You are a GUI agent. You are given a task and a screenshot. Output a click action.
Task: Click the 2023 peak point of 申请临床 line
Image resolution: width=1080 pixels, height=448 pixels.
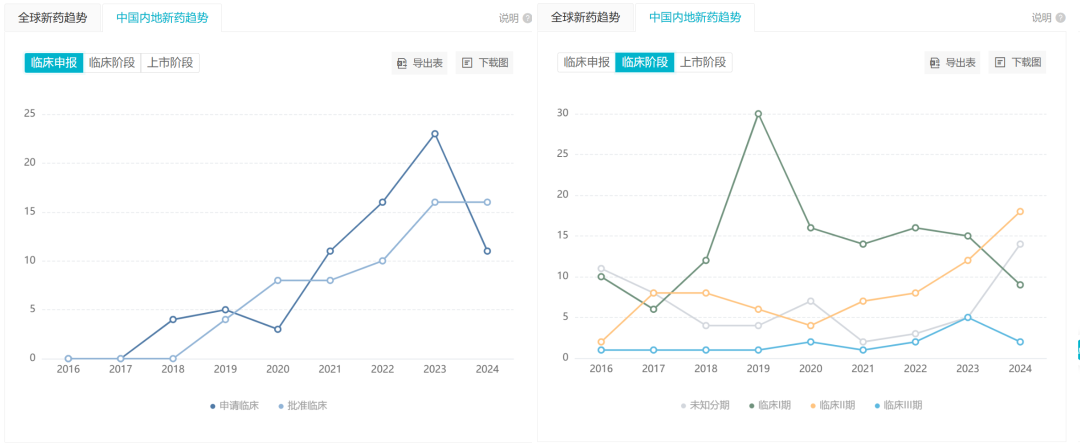point(435,134)
